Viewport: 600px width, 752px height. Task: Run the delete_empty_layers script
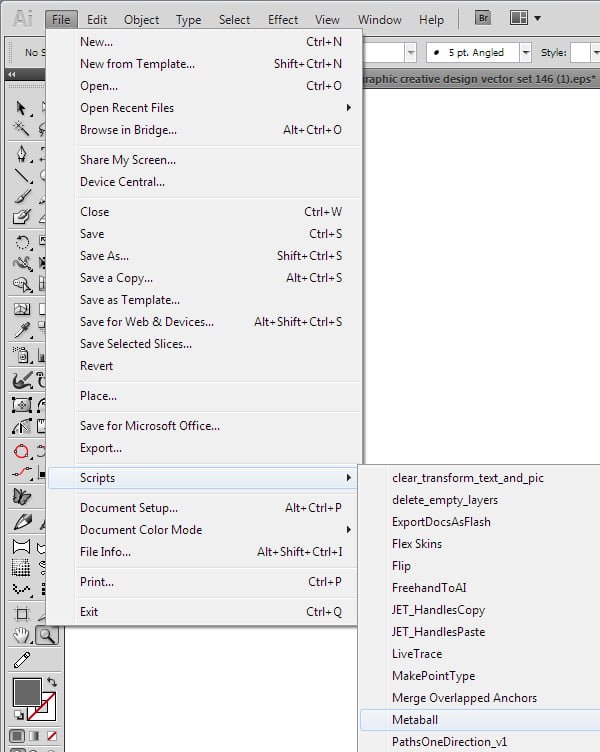tap(480, 500)
